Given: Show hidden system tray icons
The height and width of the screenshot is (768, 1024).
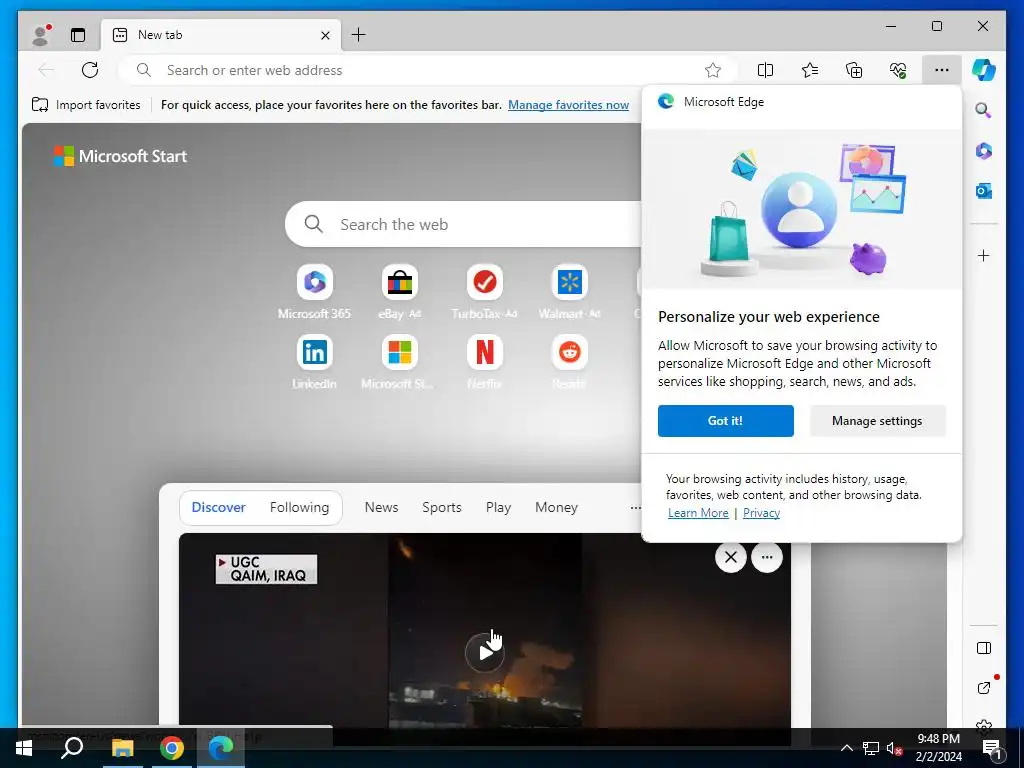Looking at the screenshot, I should (846, 748).
